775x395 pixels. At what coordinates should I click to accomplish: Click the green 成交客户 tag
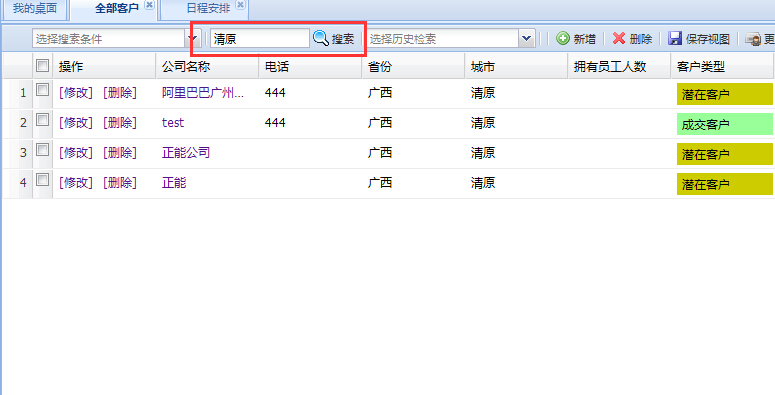725,124
